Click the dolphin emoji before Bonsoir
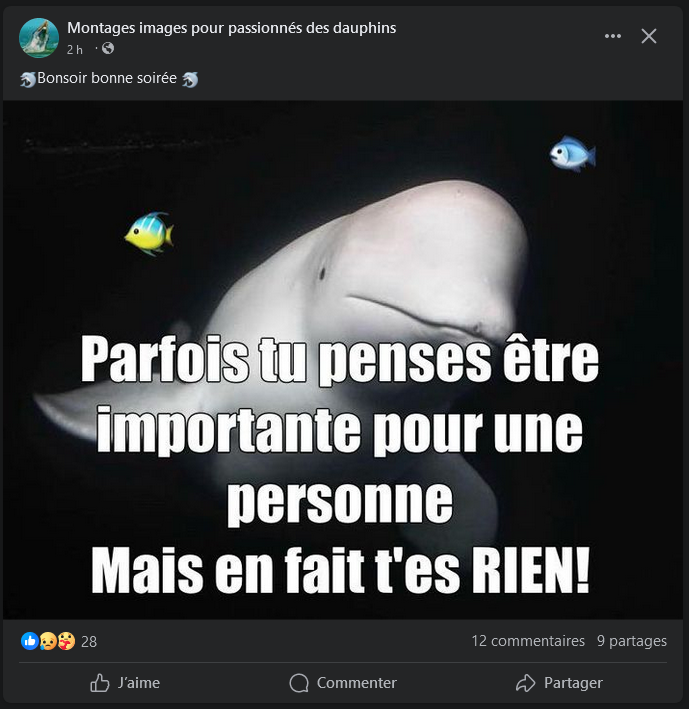This screenshot has height=709, width=689. [x=28, y=79]
